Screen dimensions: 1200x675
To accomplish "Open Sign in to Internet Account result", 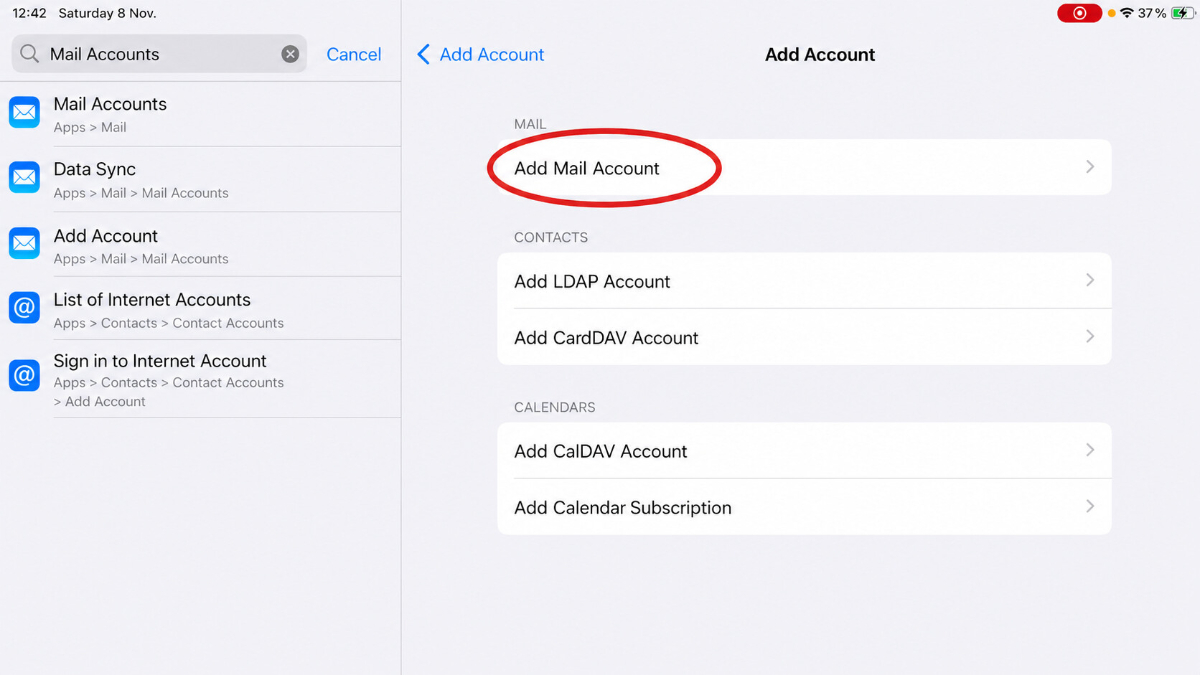I will 200,379.
